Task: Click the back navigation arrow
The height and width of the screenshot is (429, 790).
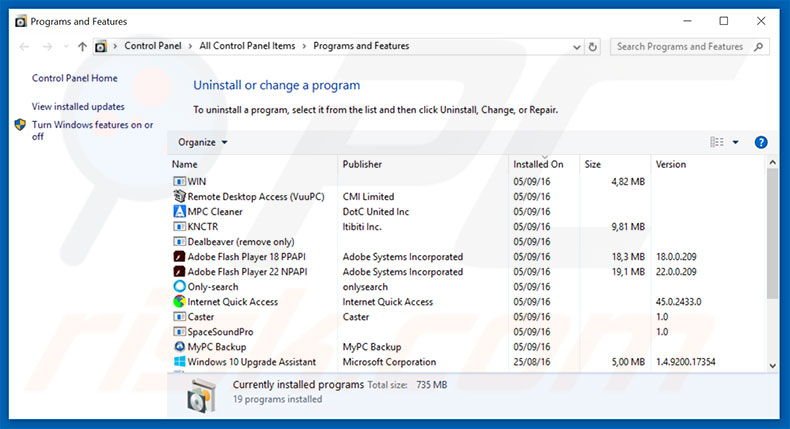Action: pos(24,47)
